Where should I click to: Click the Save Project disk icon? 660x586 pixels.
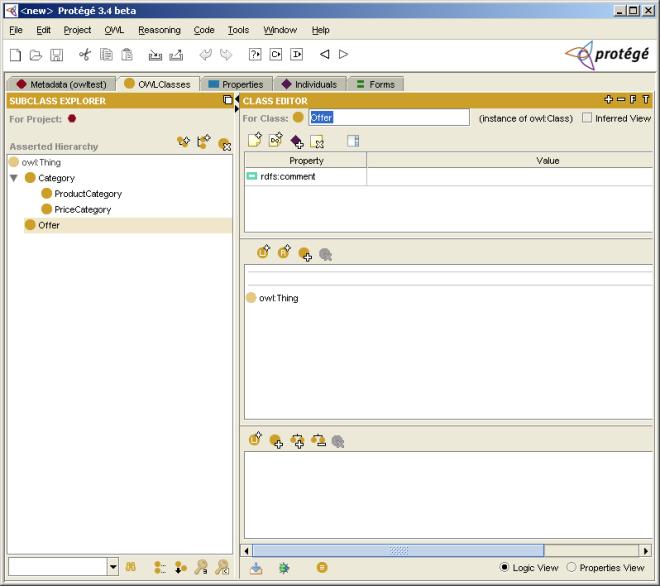click(56, 55)
